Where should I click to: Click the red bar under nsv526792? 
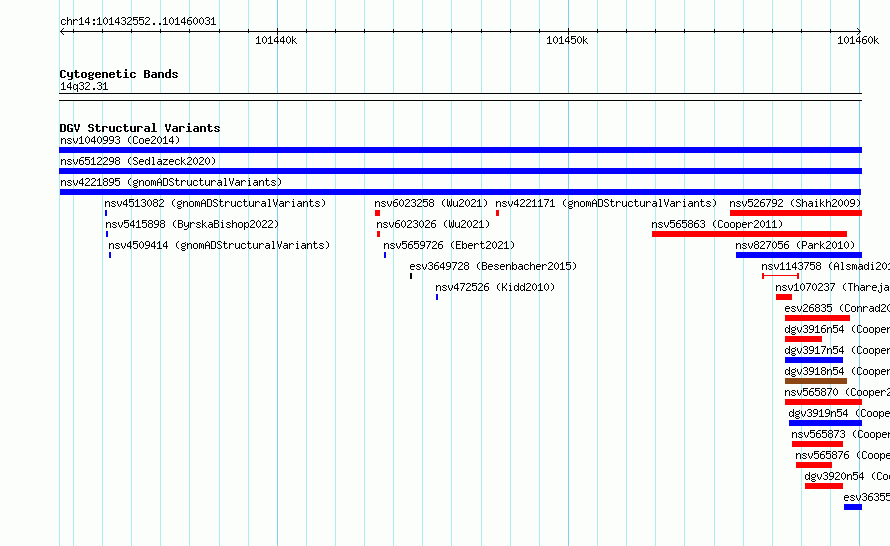point(796,213)
